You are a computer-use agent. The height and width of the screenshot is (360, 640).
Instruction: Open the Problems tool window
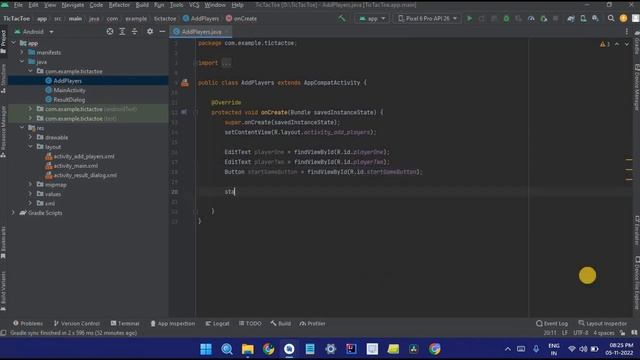coord(28,323)
